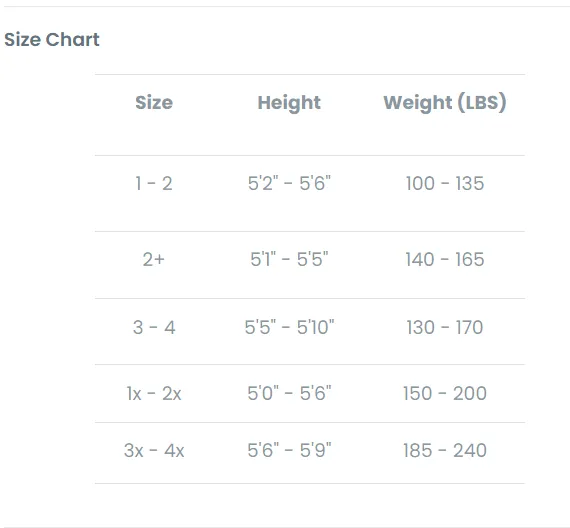
Task: Click the size 3 - 4 cell
Action: point(154,327)
